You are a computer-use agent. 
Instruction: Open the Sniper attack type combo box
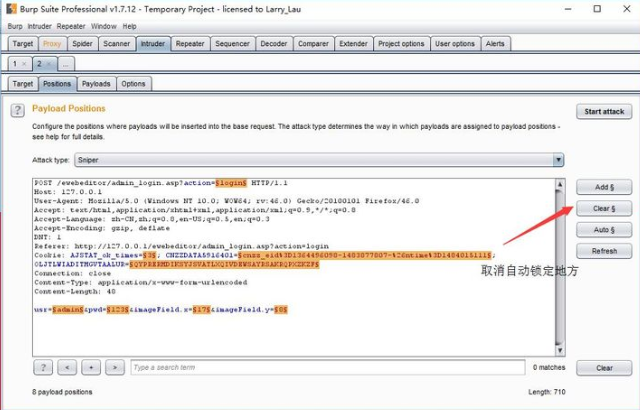click(319, 160)
